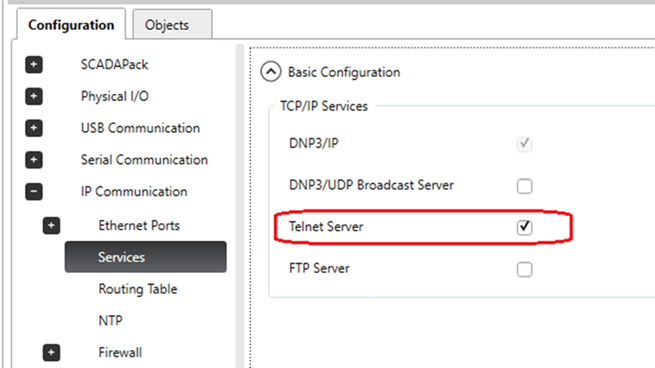Expand the Serial Communication node

tap(34, 160)
